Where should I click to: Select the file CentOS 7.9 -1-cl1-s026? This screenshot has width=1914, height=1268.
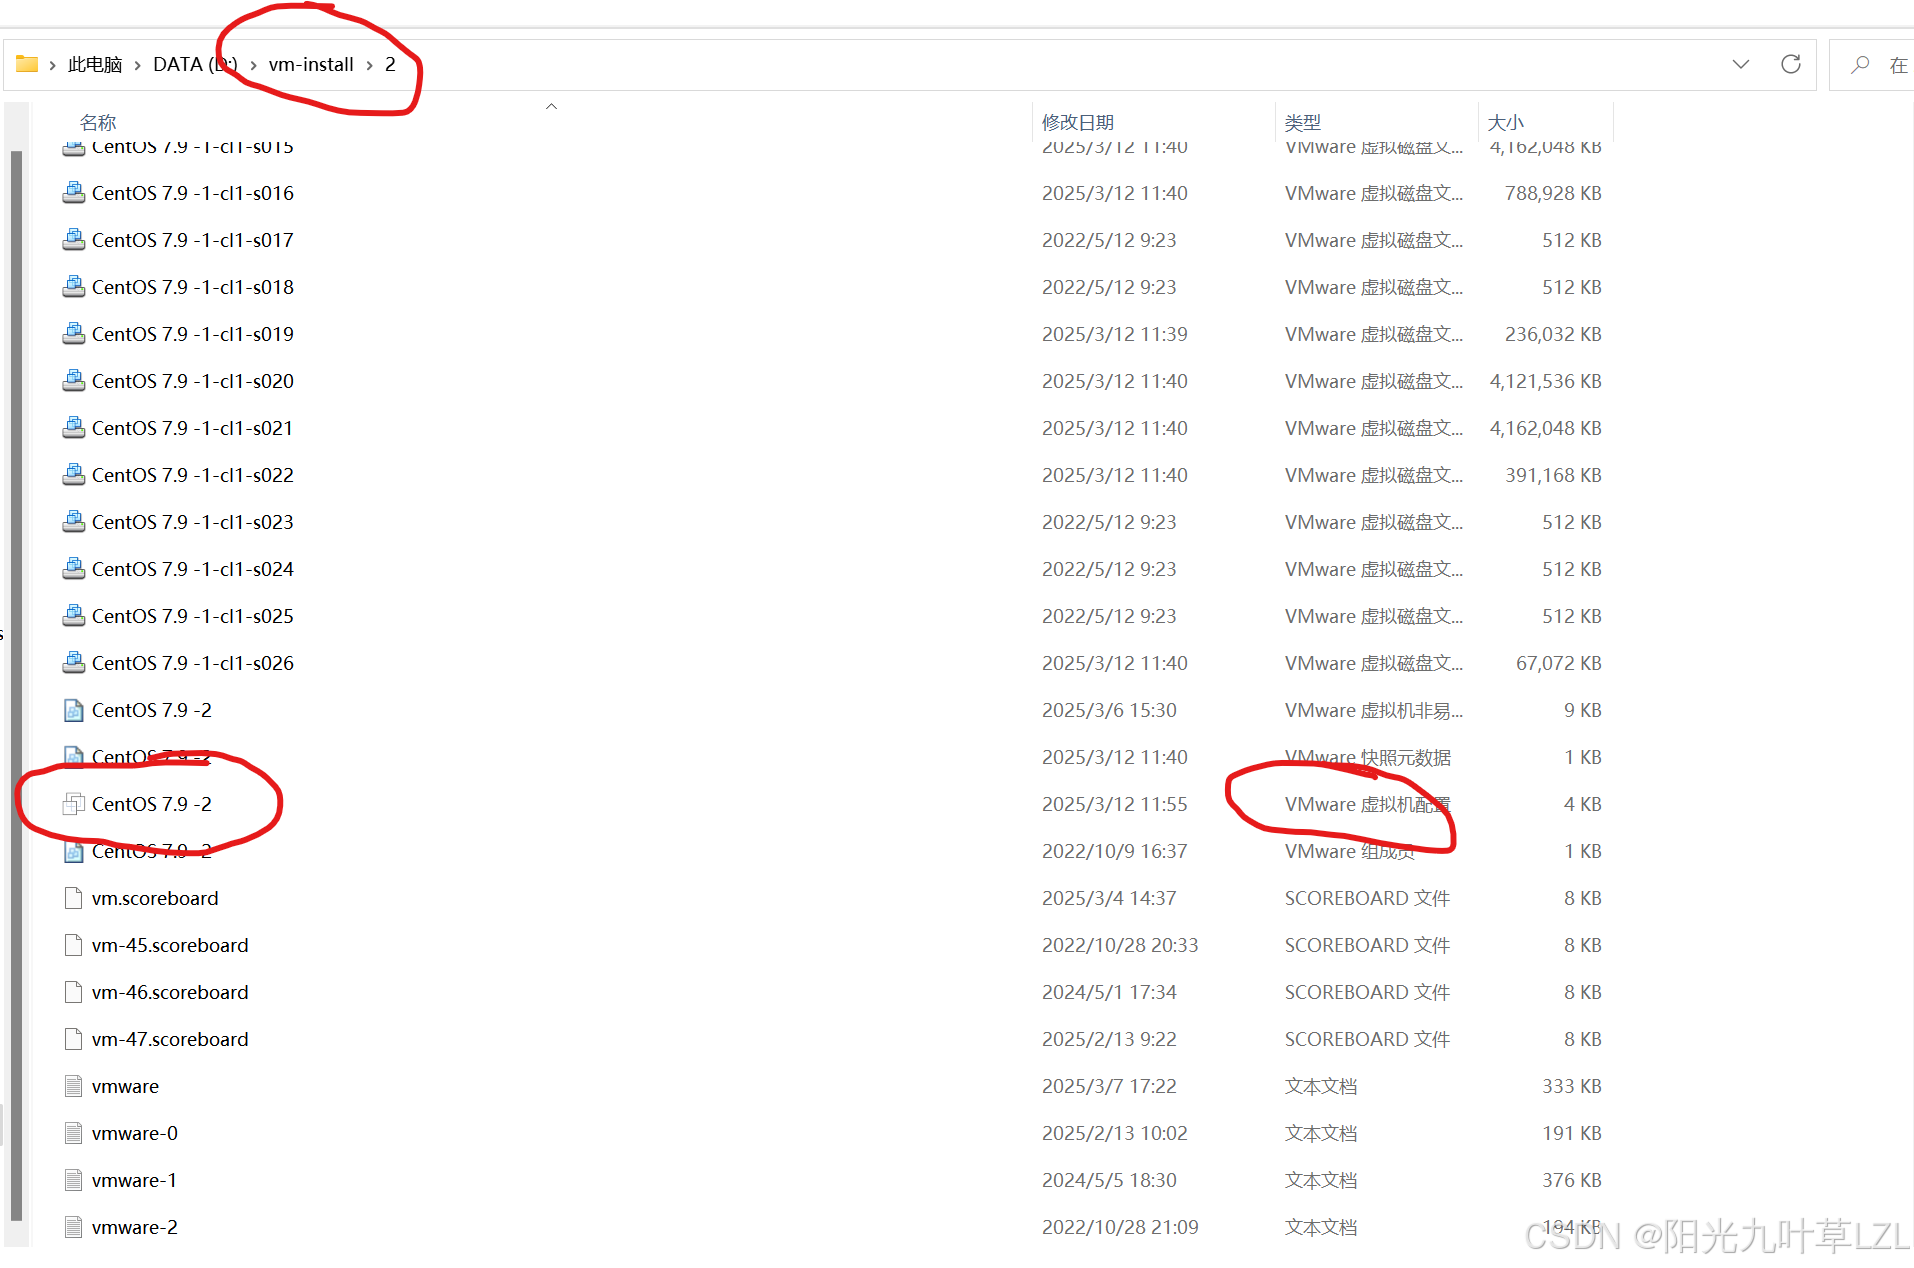[x=193, y=663]
